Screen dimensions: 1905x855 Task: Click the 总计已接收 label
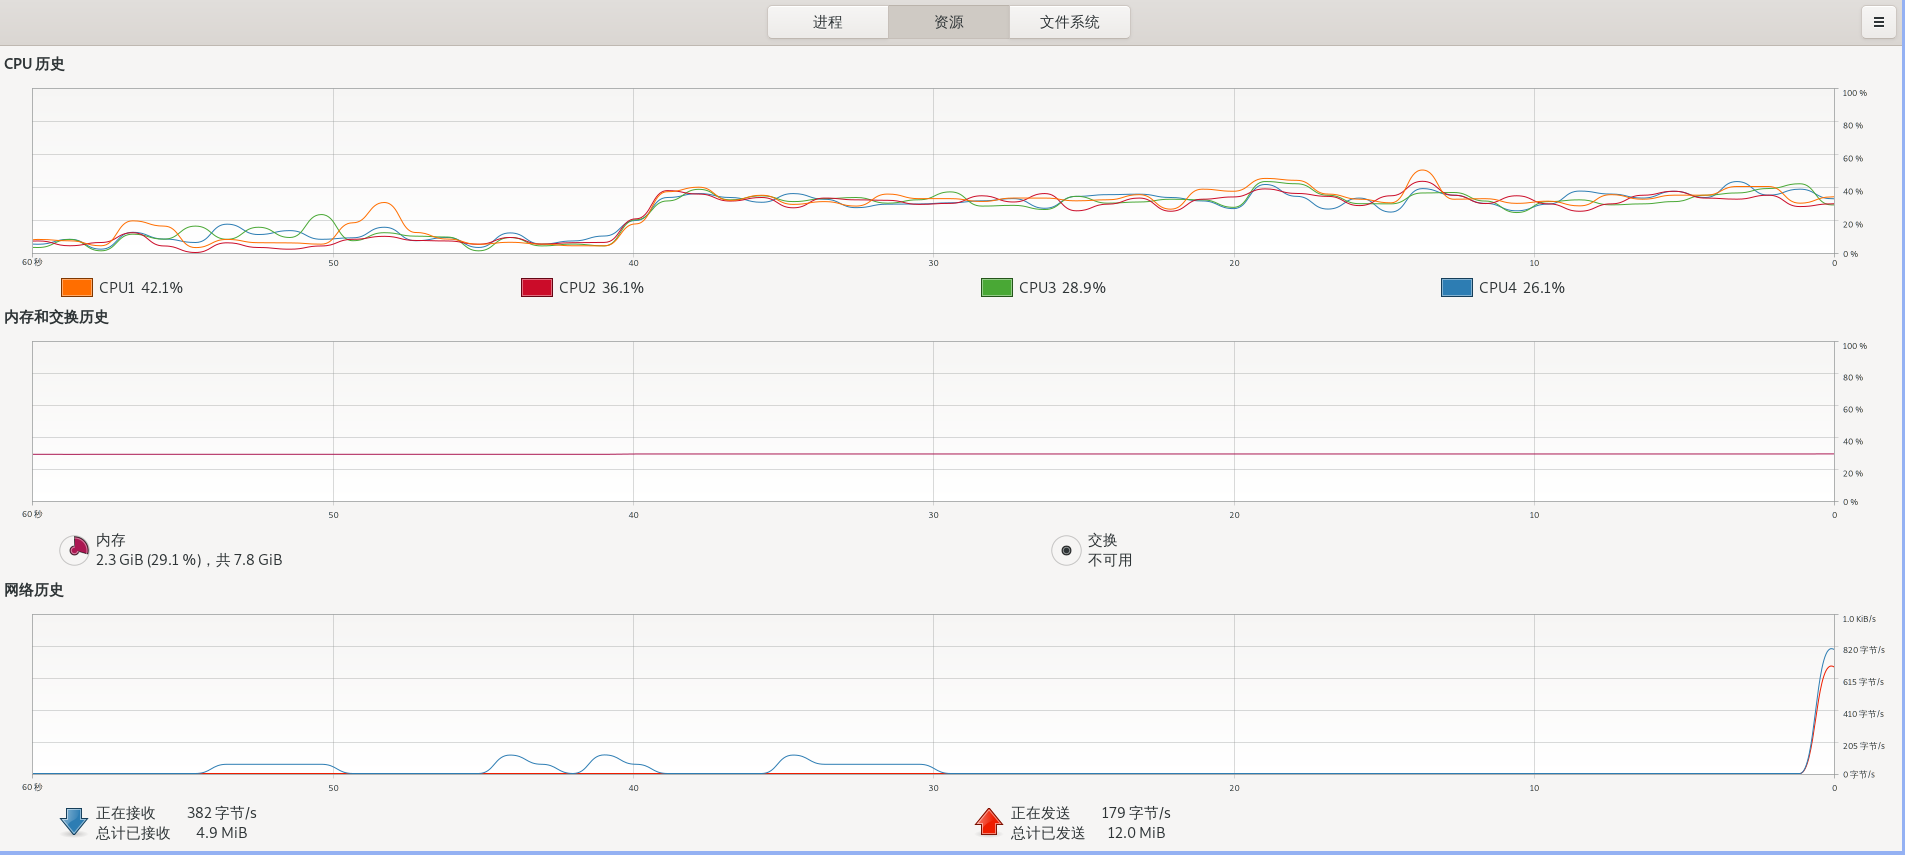[133, 833]
